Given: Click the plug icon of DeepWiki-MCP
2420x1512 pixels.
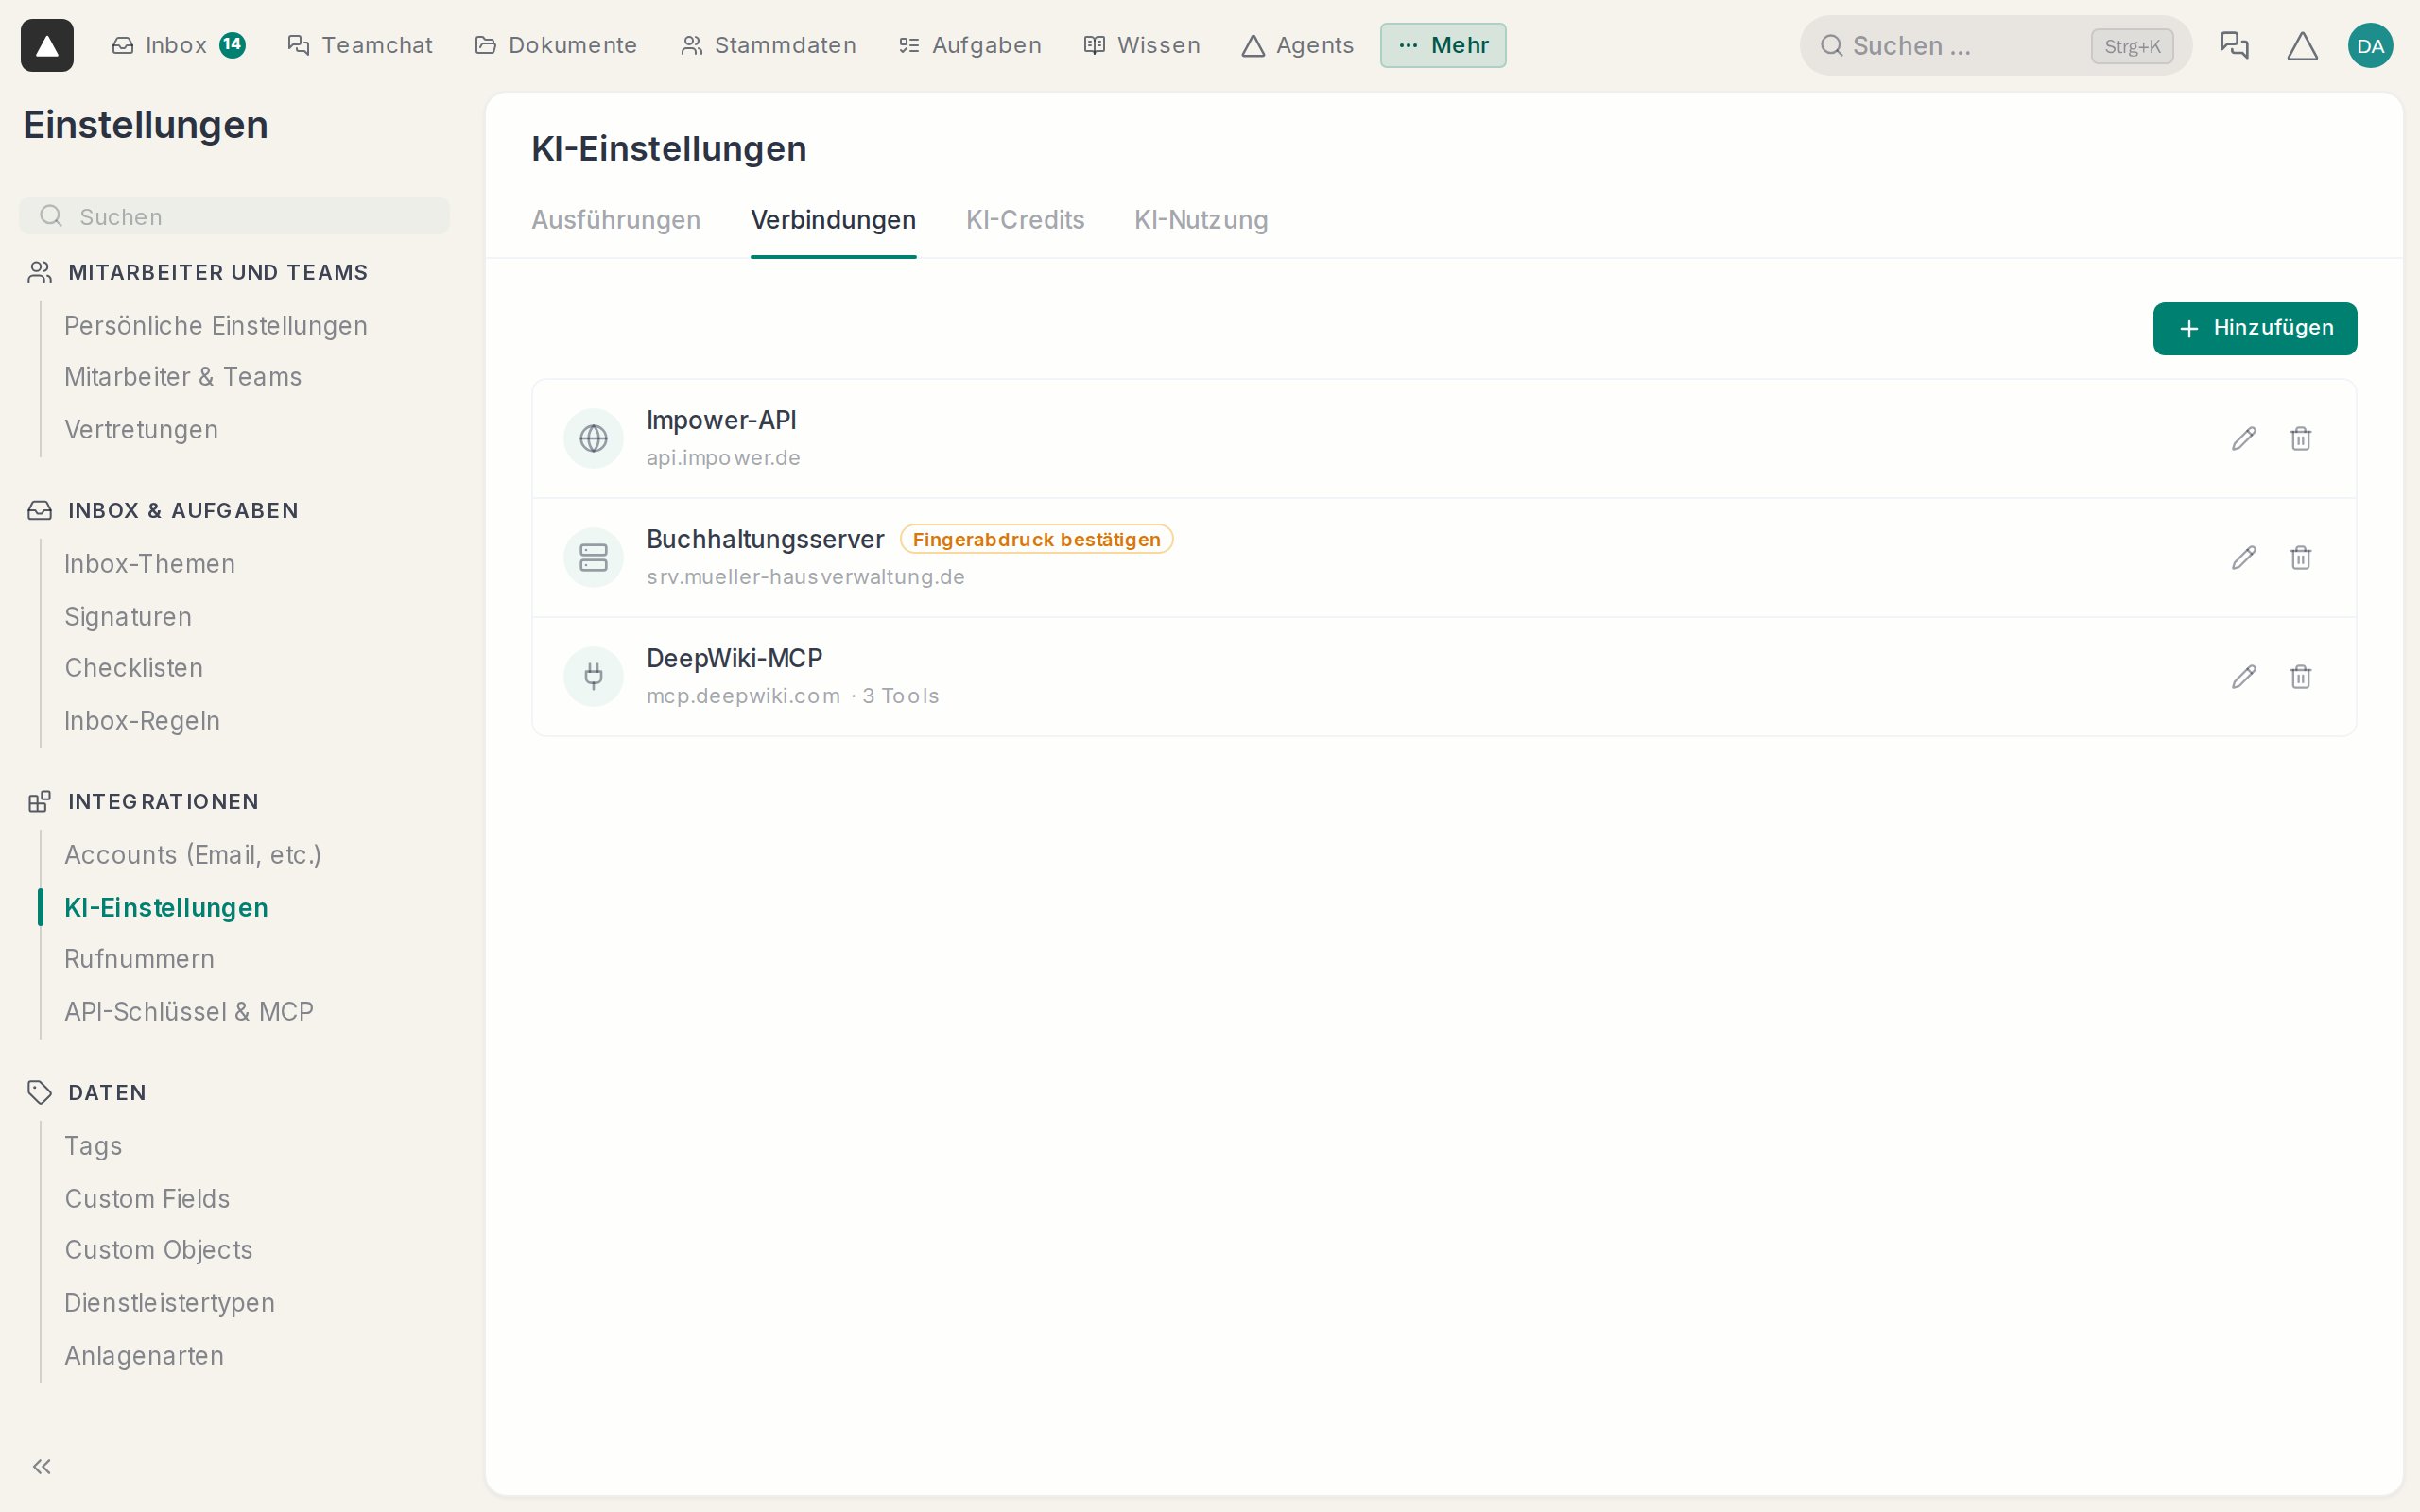Looking at the screenshot, I should 593,677.
